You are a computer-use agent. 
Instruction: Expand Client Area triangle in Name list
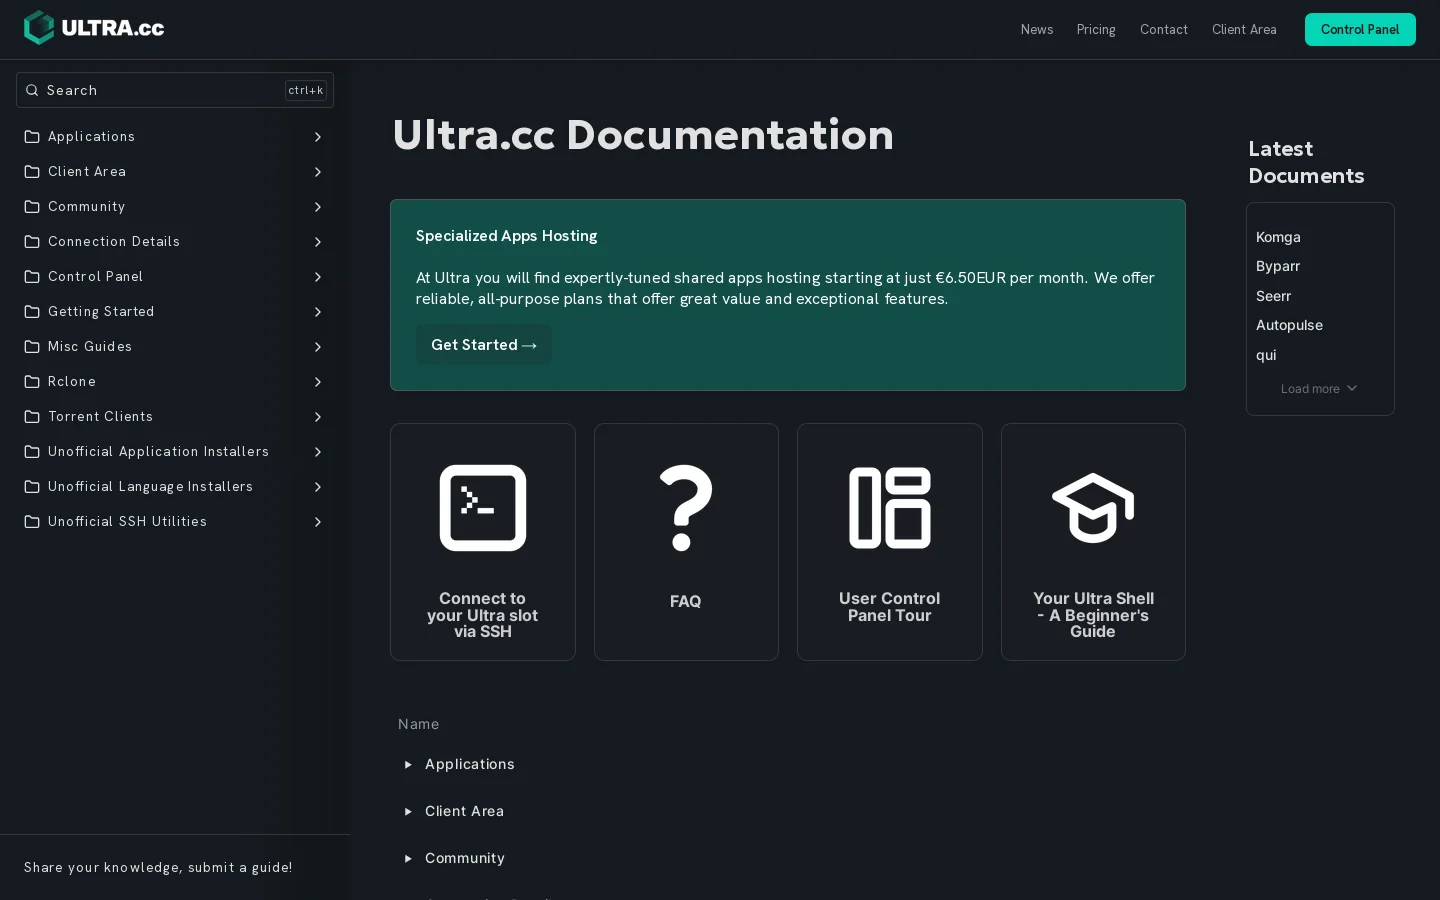tap(408, 812)
